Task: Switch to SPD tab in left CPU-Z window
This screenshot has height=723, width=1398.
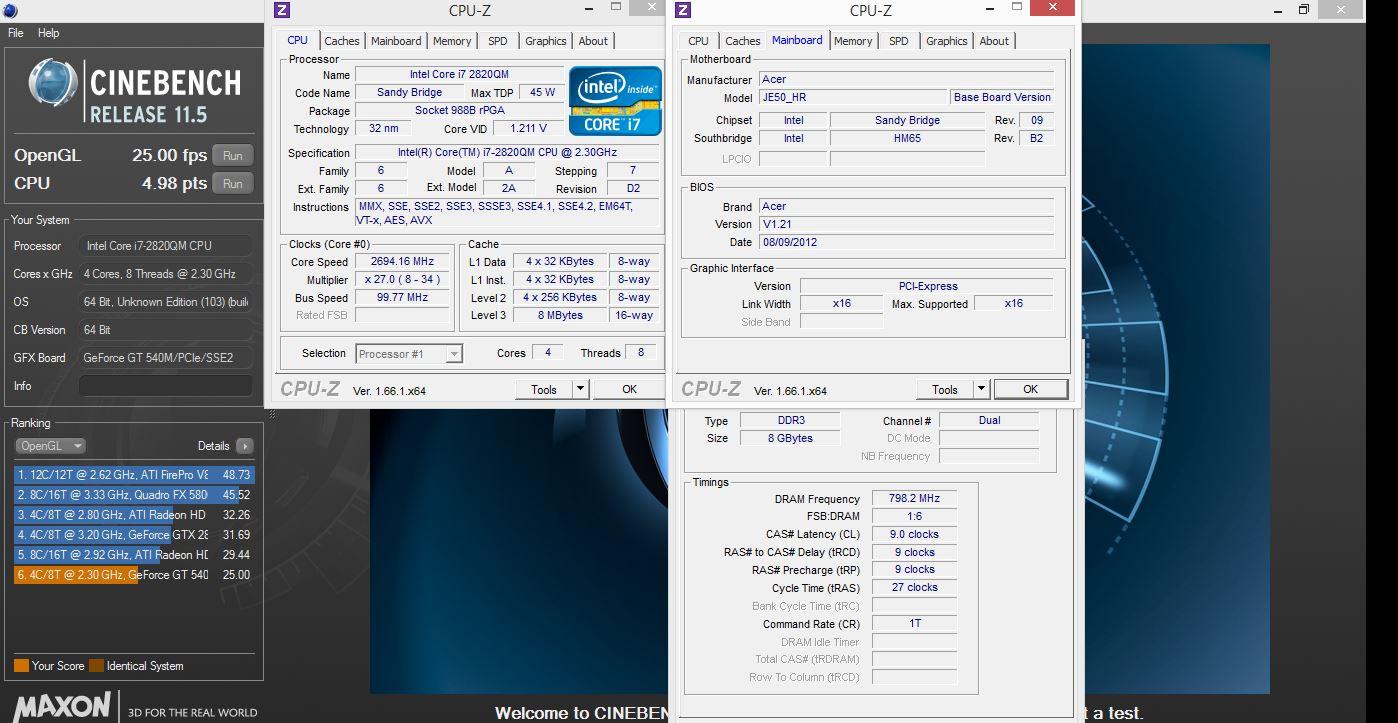Action: tap(498, 41)
